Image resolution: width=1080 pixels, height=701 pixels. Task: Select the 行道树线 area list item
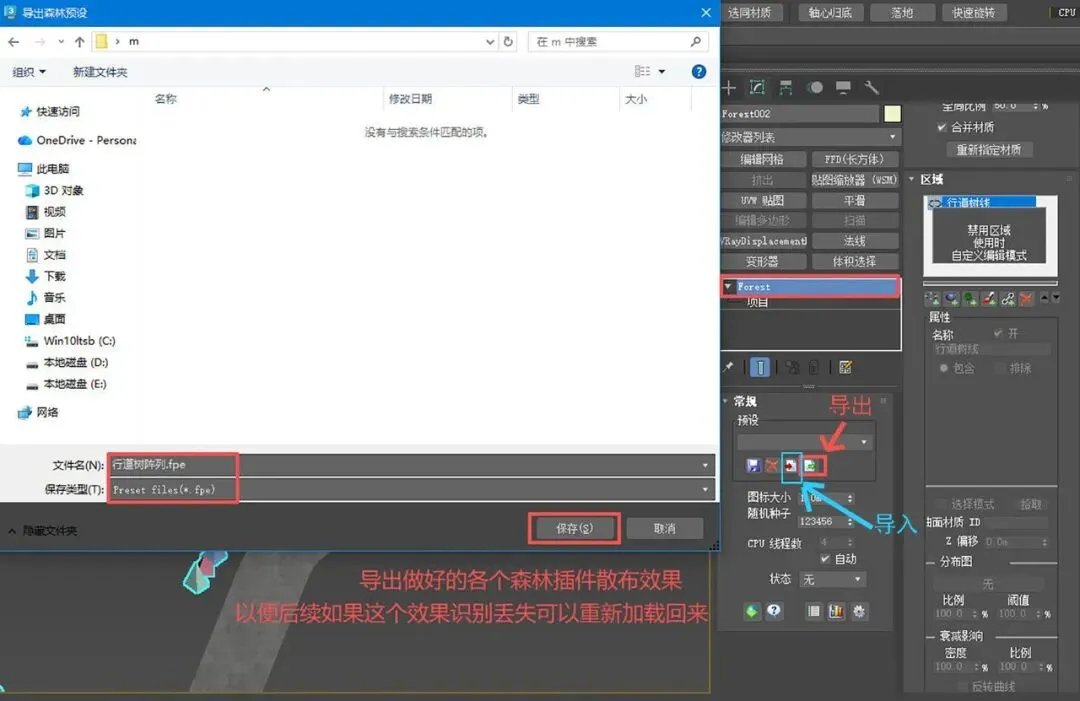(983, 202)
